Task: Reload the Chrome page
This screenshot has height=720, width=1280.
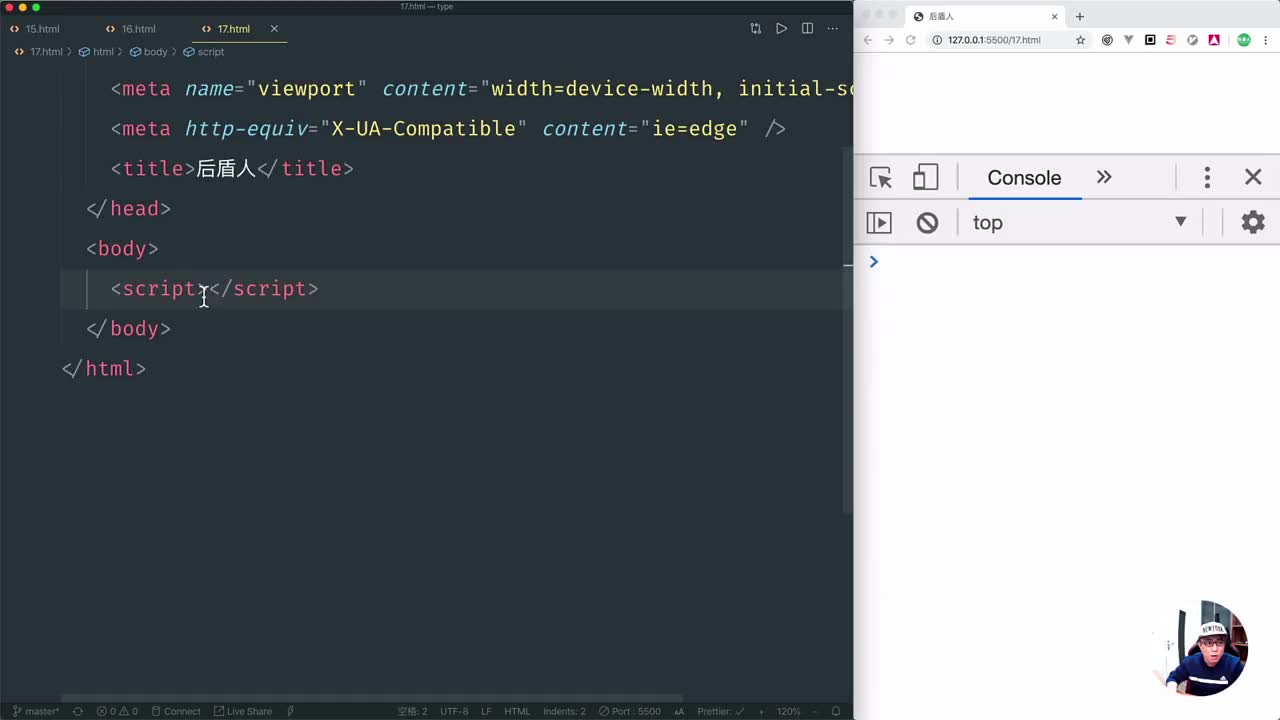Action: pos(911,40)
